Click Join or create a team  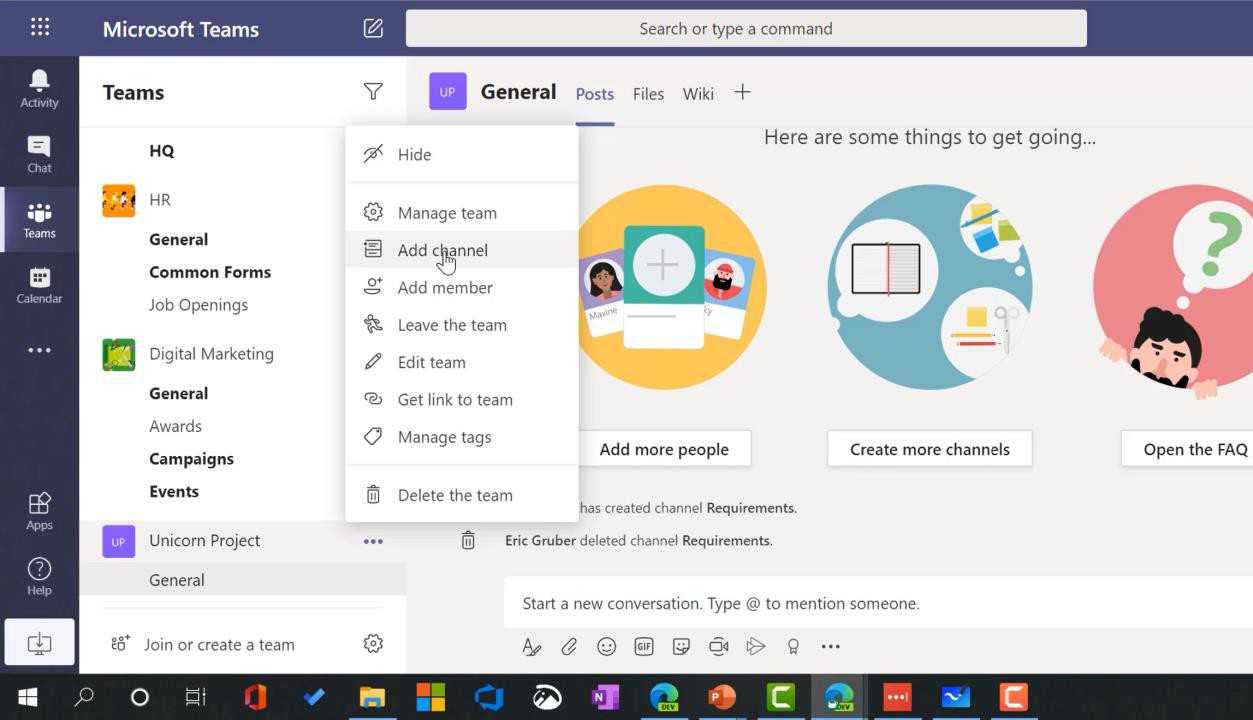(x=203, y=644)
